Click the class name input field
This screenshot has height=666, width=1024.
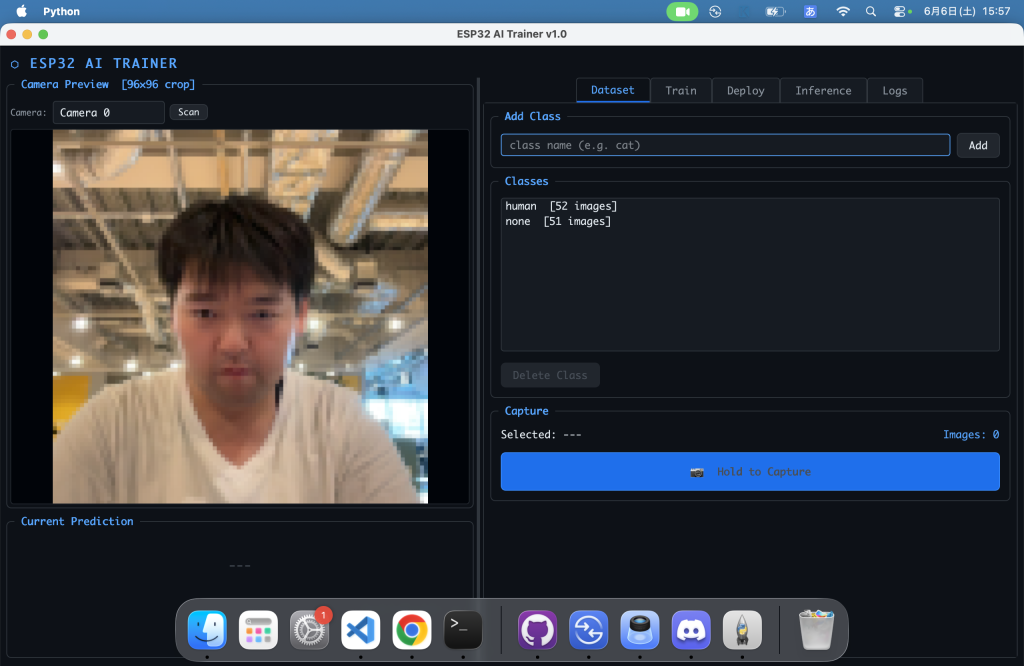(x=725, y=145)
